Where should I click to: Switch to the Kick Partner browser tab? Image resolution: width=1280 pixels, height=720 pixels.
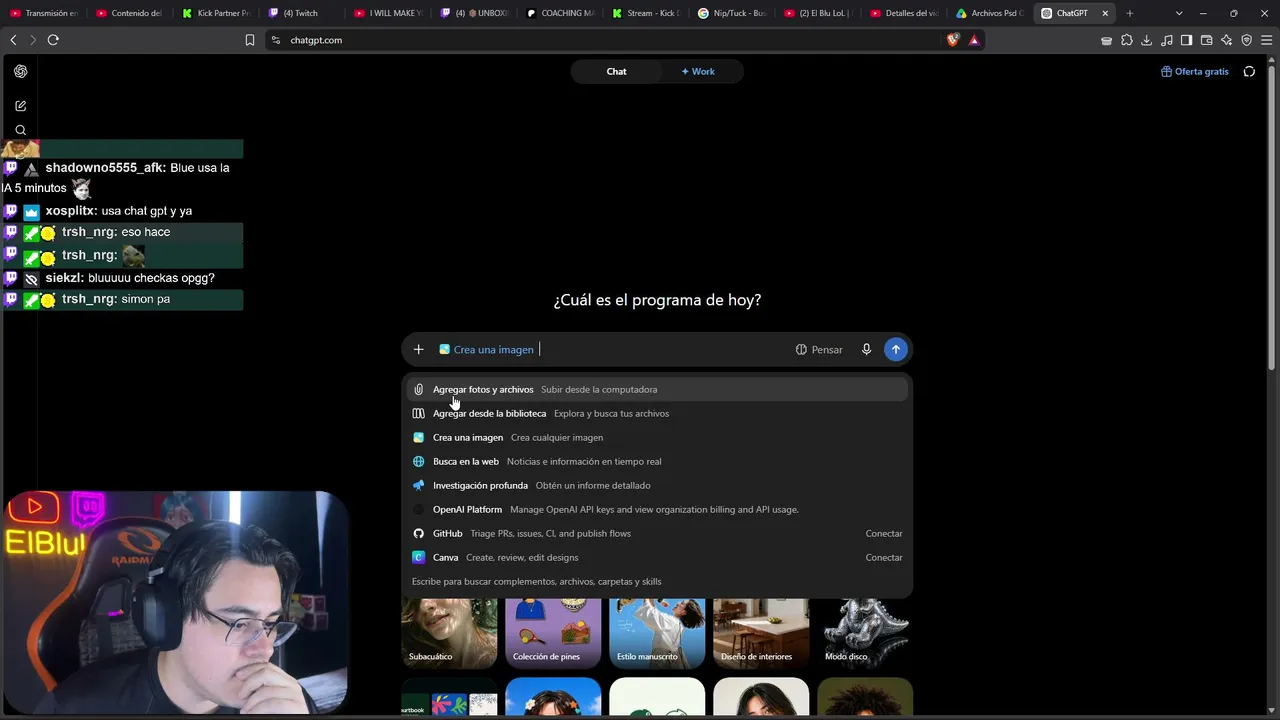[216, 13]
